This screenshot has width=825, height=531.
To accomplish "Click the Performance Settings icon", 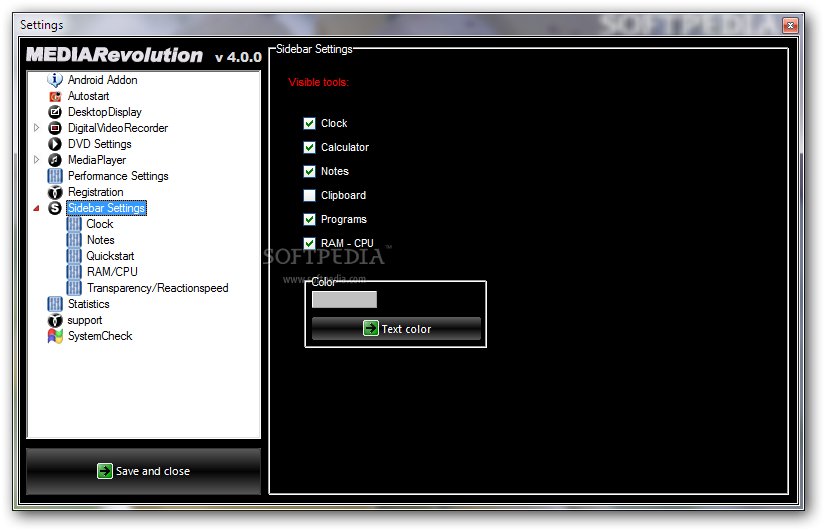I will [55, 176].
